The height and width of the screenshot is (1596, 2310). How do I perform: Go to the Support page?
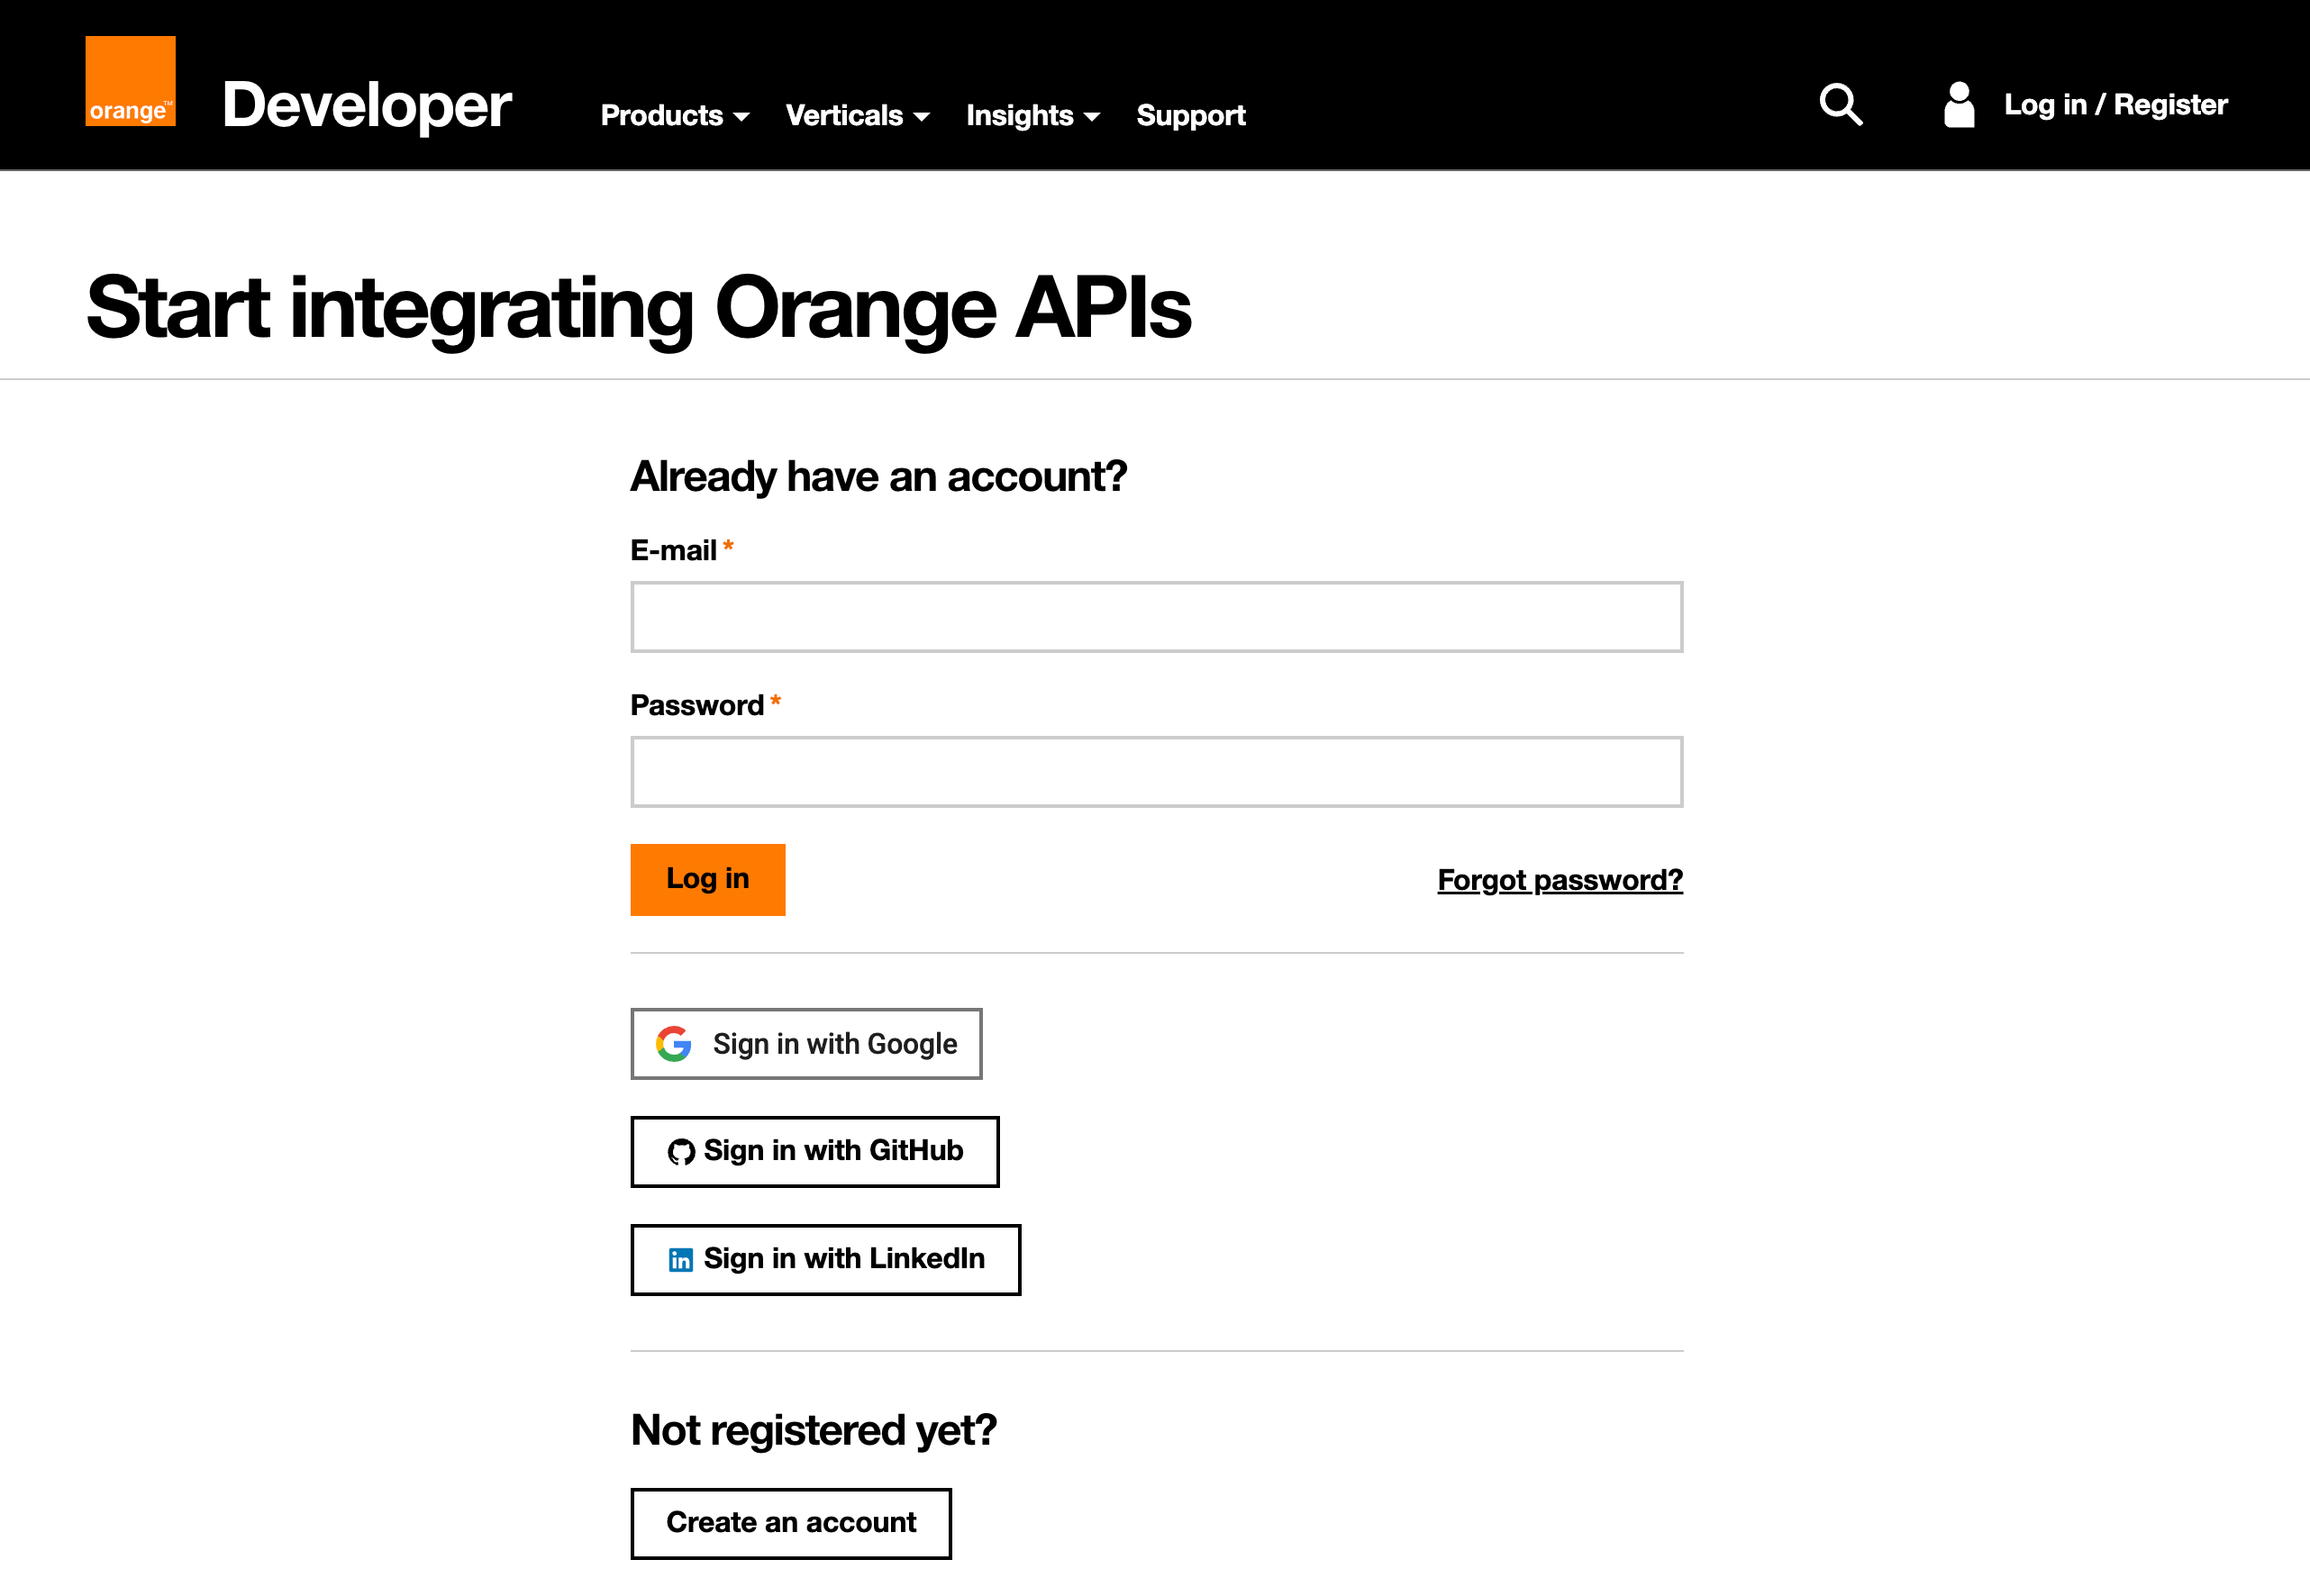(1190, 116)
